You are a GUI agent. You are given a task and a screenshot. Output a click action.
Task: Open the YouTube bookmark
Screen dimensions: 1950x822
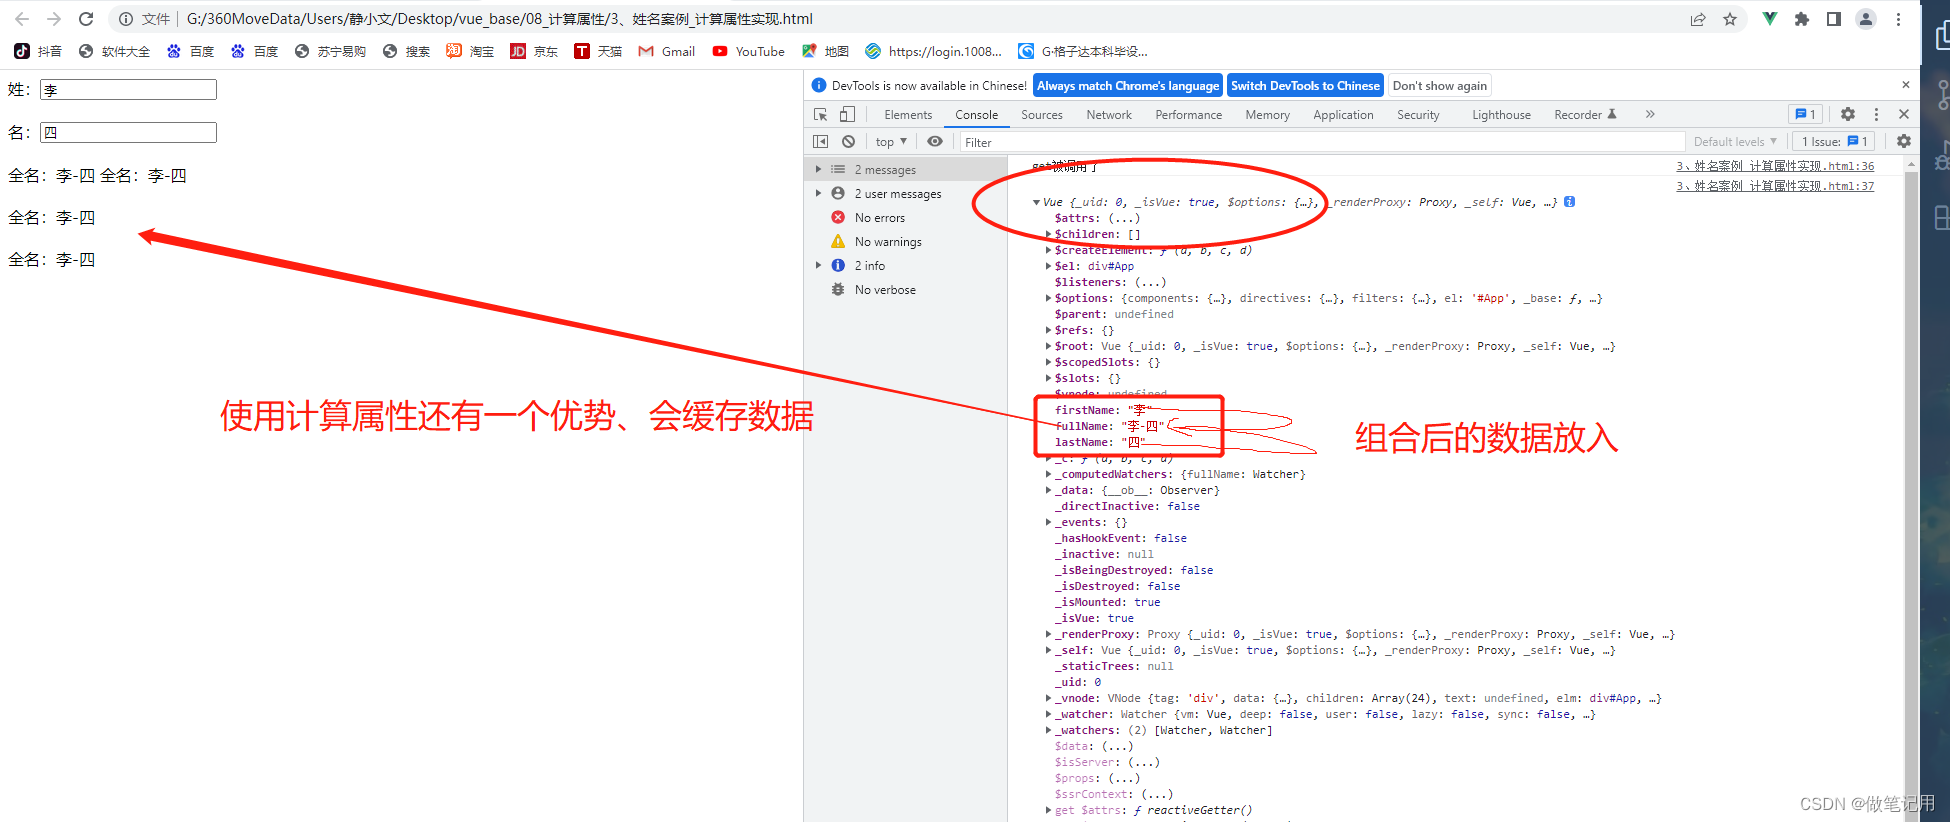click(748, 51)
